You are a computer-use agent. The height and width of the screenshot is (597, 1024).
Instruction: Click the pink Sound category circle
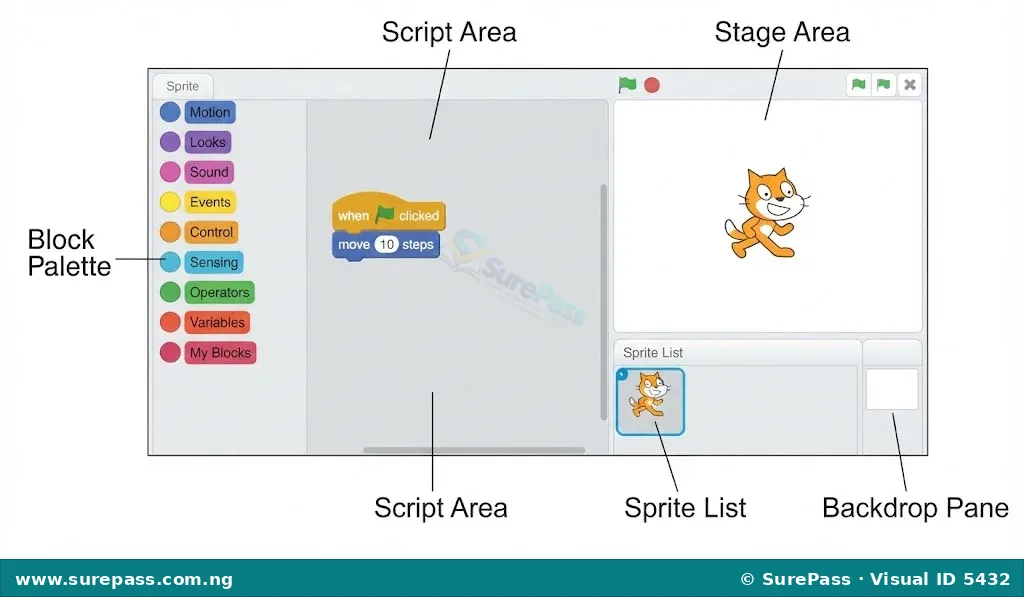pos(170,172)
